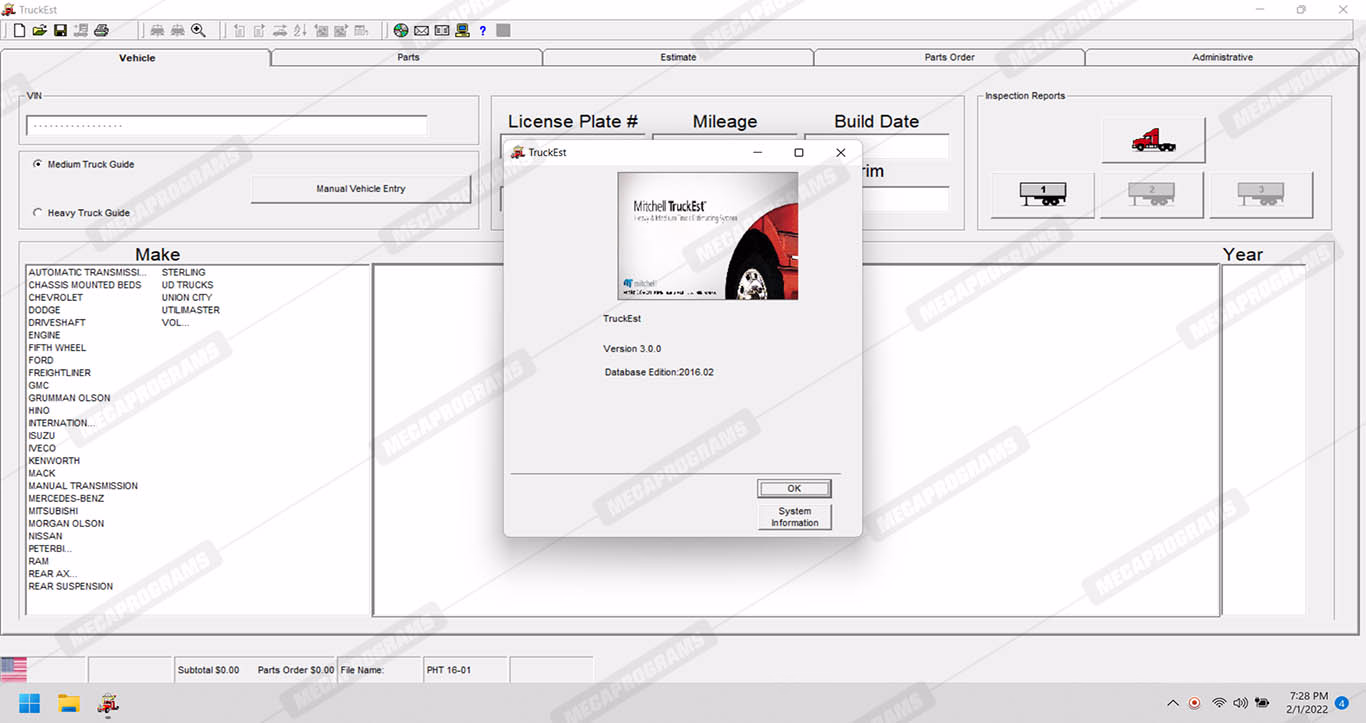Click OK in the TruckEst about dialog

point(794,488)
